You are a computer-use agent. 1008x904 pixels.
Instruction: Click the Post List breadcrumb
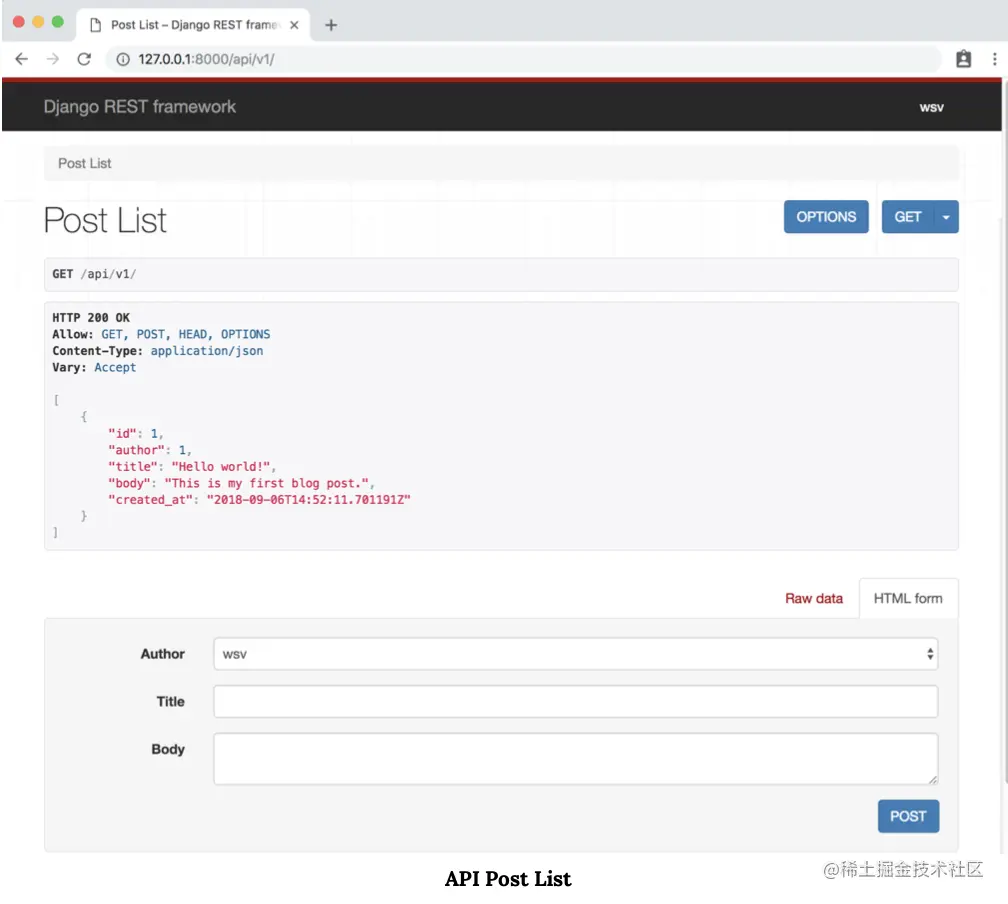click(85, 163)
